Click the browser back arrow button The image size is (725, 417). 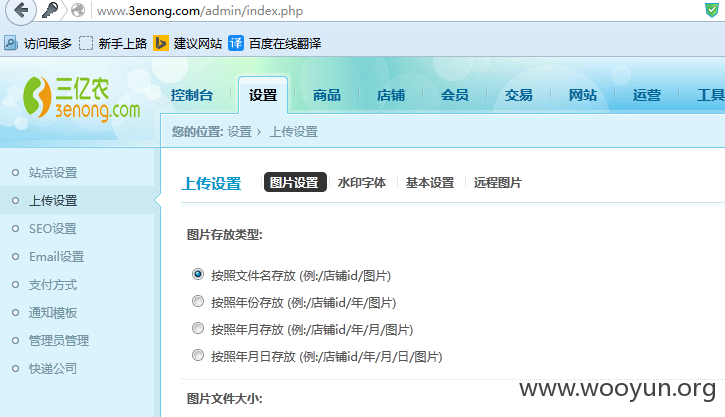coord(20,10)
